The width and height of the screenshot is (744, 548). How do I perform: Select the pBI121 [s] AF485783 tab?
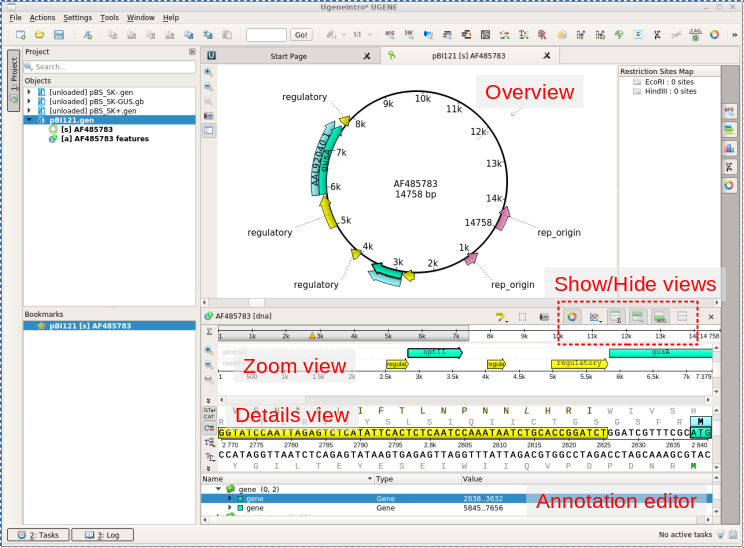469,56
